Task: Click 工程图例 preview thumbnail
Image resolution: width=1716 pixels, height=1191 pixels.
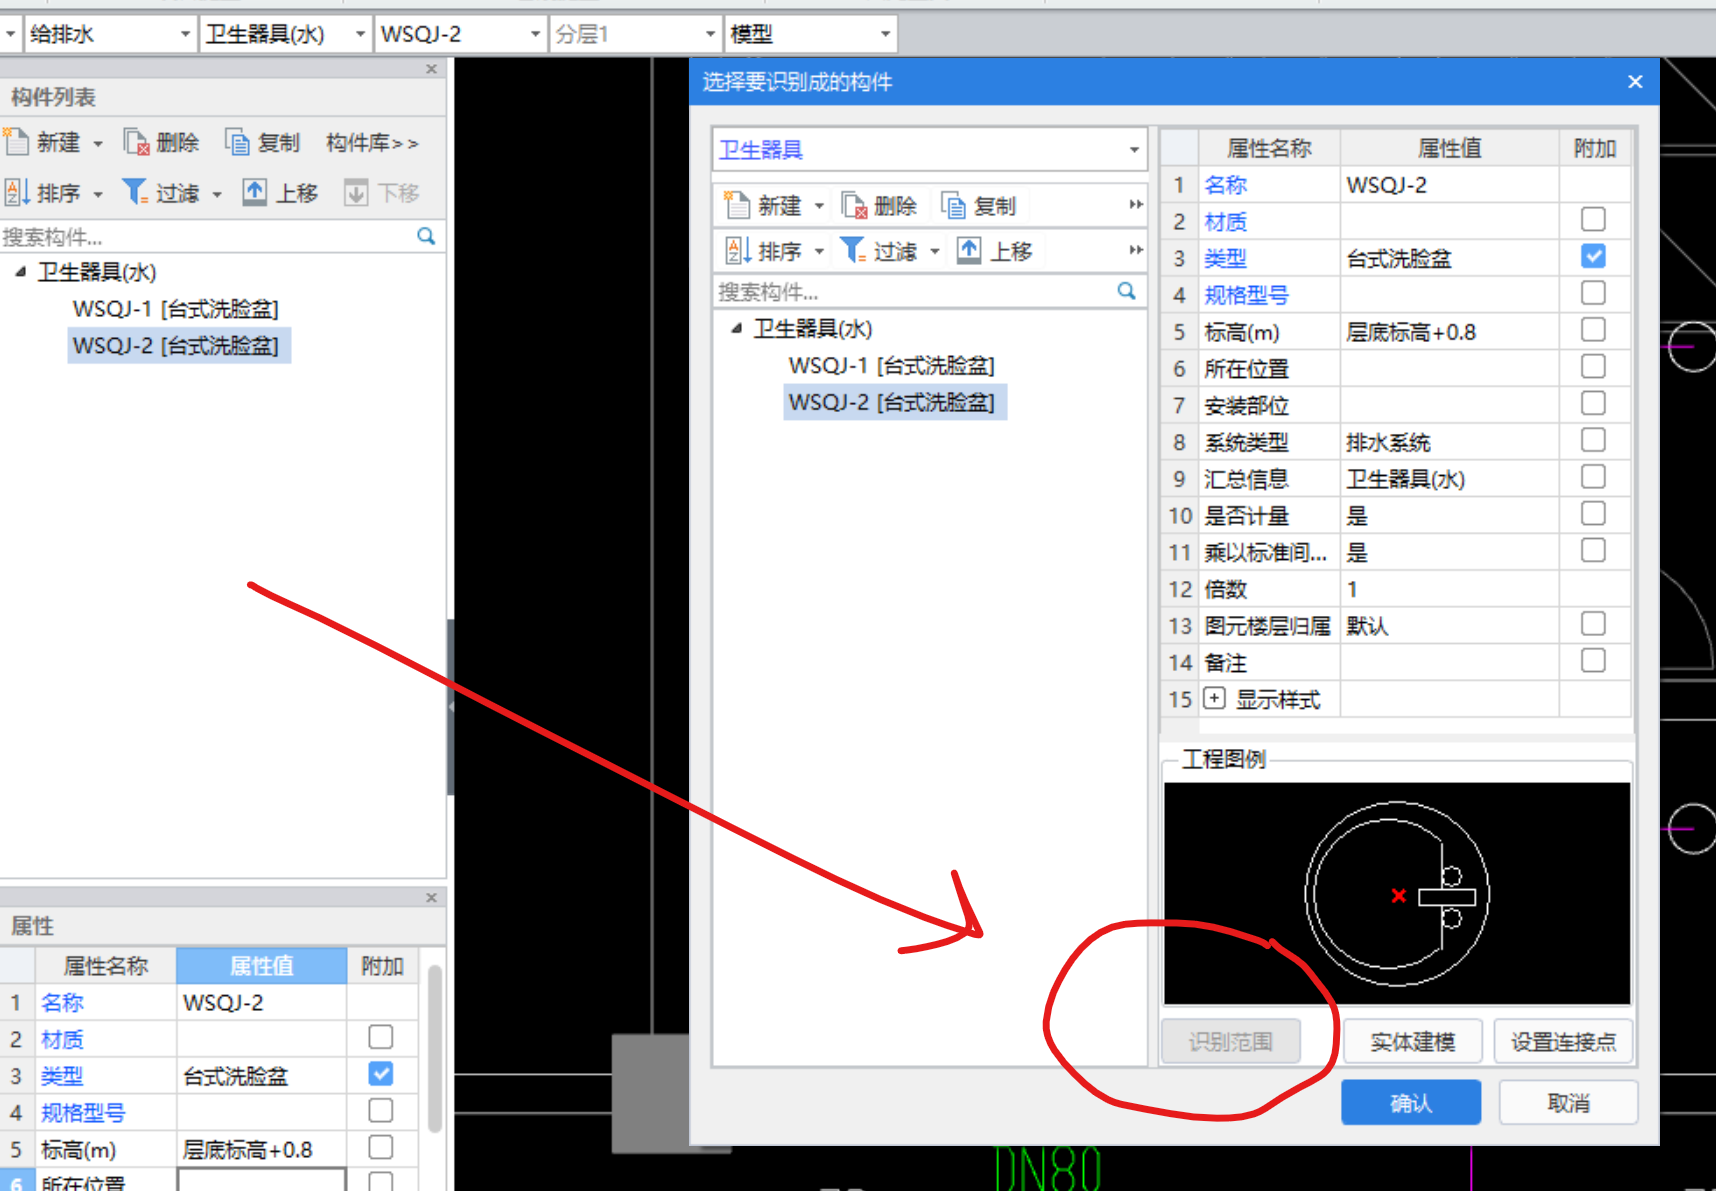Action: tap(1397, 893)
